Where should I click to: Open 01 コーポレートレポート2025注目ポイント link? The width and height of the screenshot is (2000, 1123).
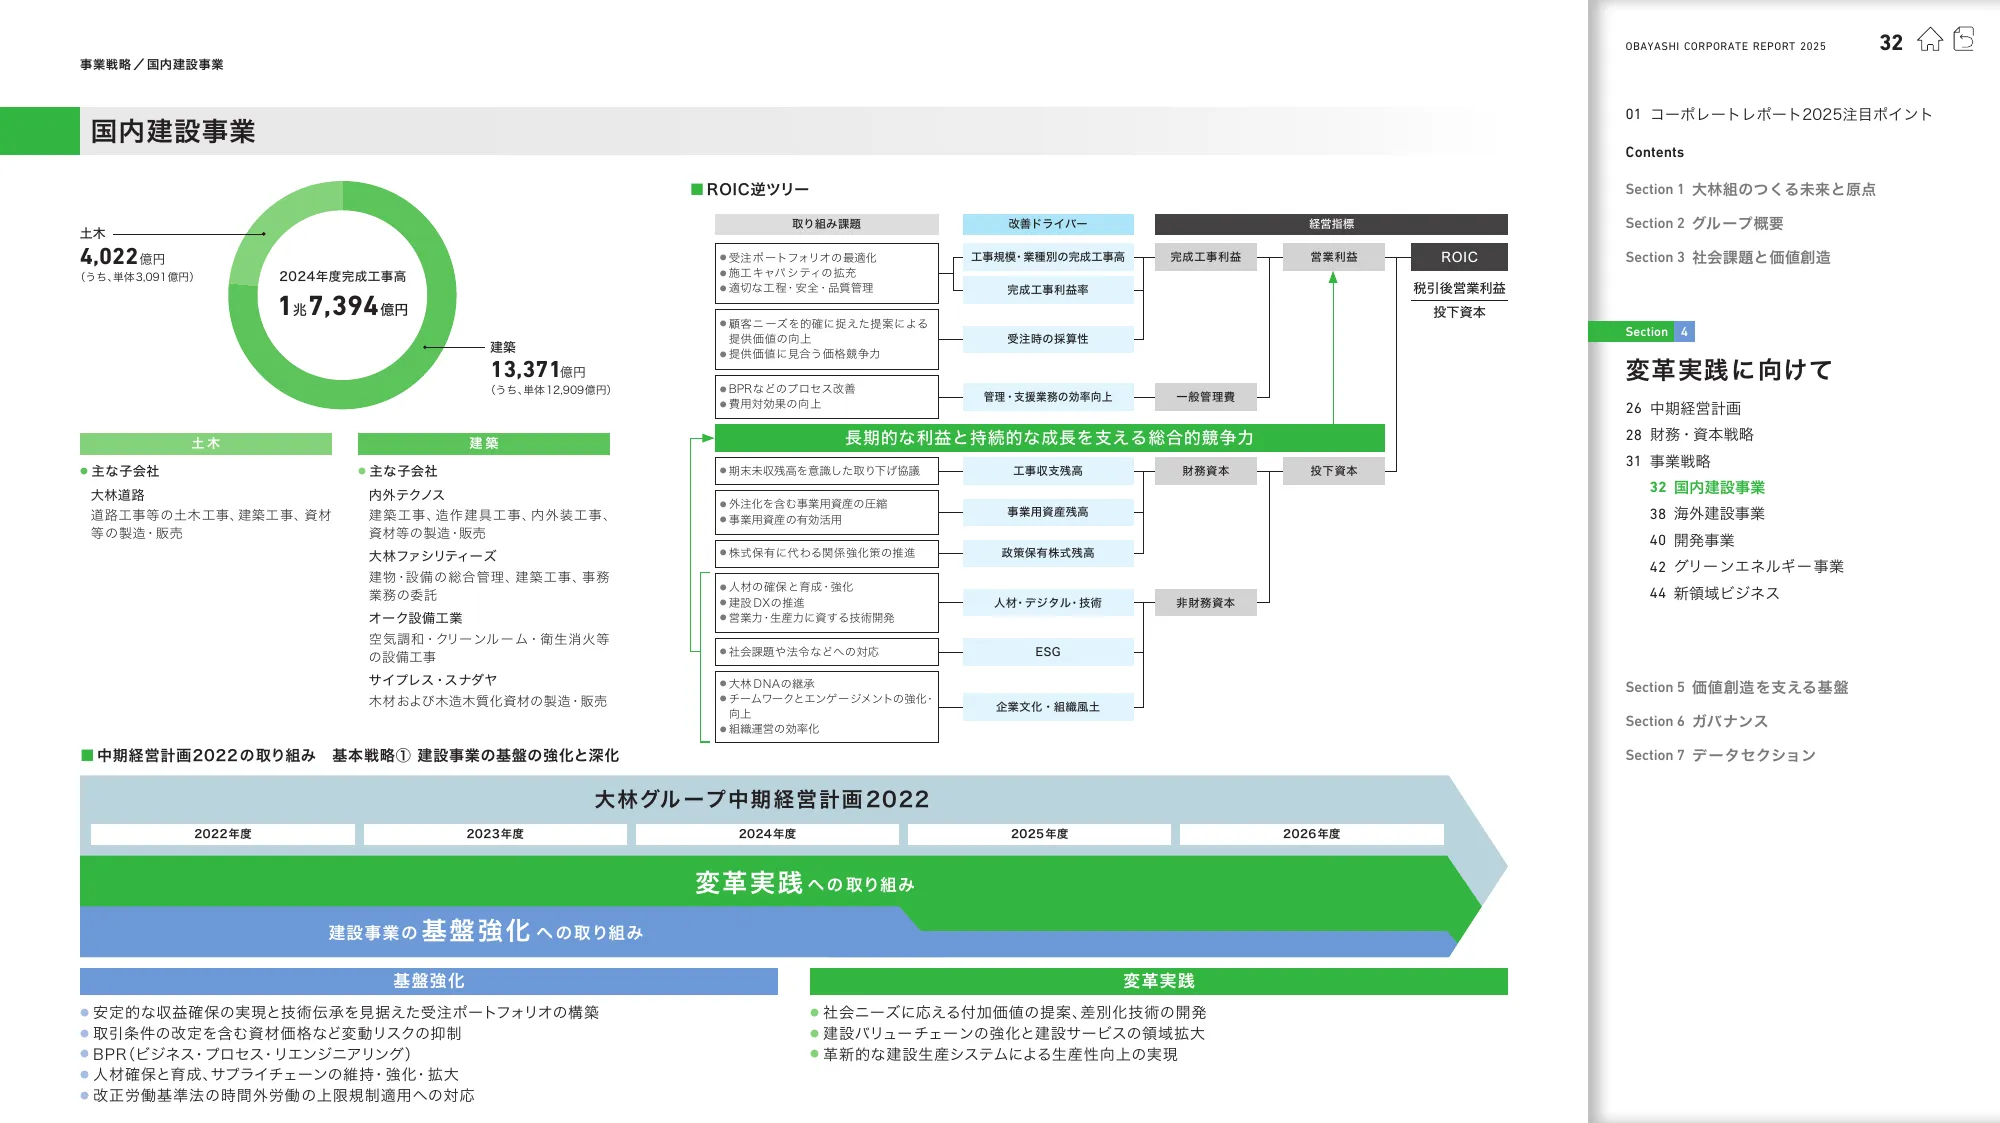pyautogui.click(x=1778, y=114)
